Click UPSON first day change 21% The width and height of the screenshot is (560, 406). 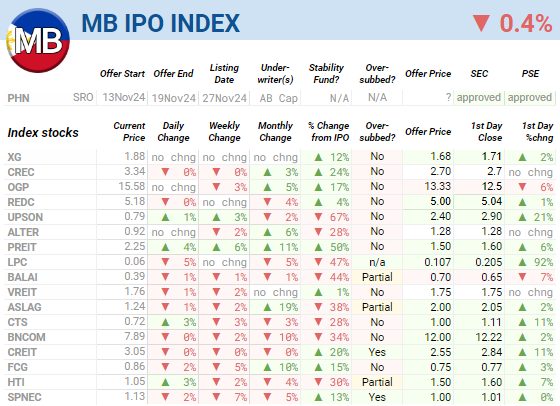point(530,217)
